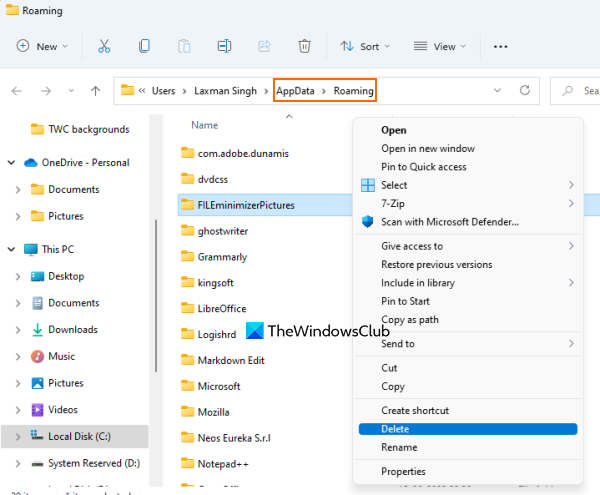Click the Delete trash icon in toolbar

coord(305,46)
